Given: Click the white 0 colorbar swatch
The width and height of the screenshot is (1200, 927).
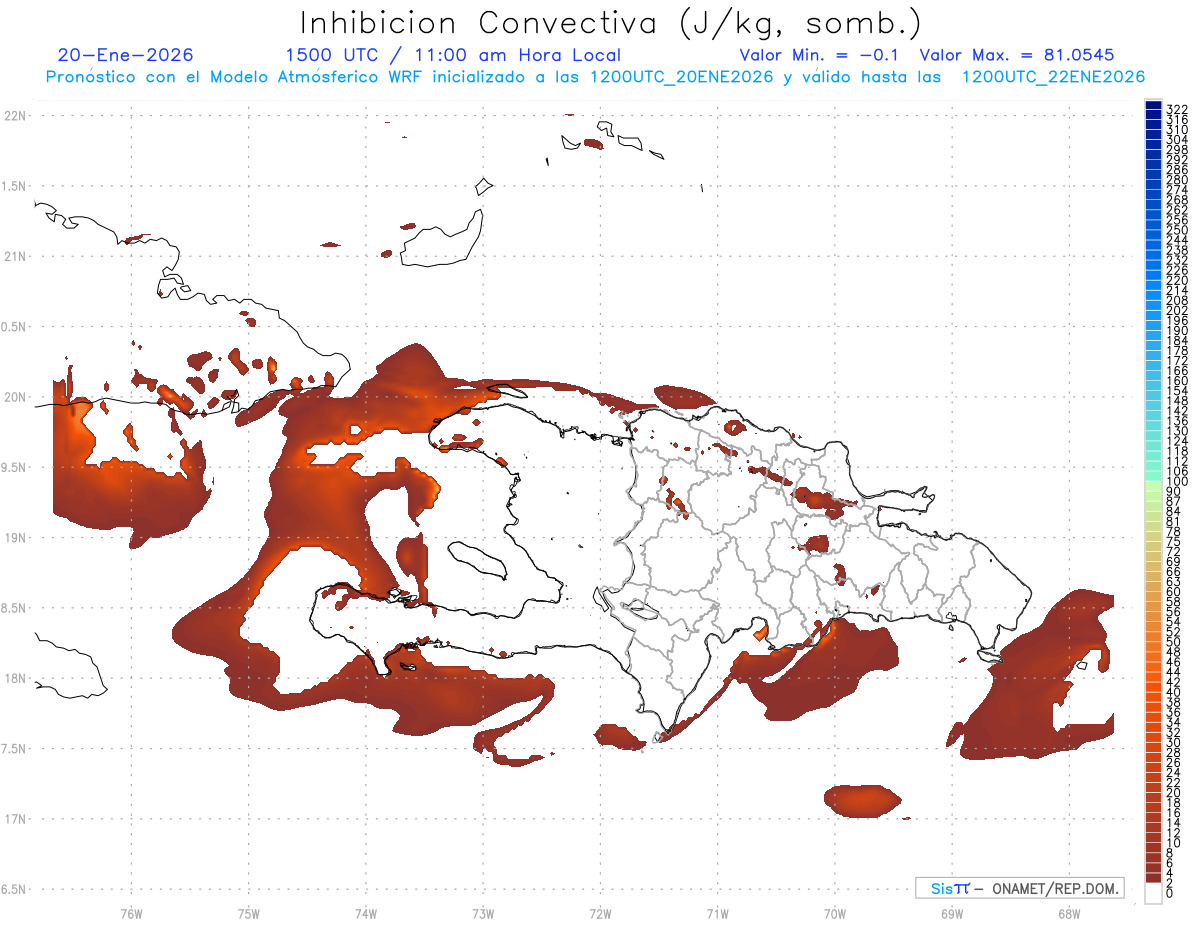Looking at the screenshot, I should [1153, 894].
